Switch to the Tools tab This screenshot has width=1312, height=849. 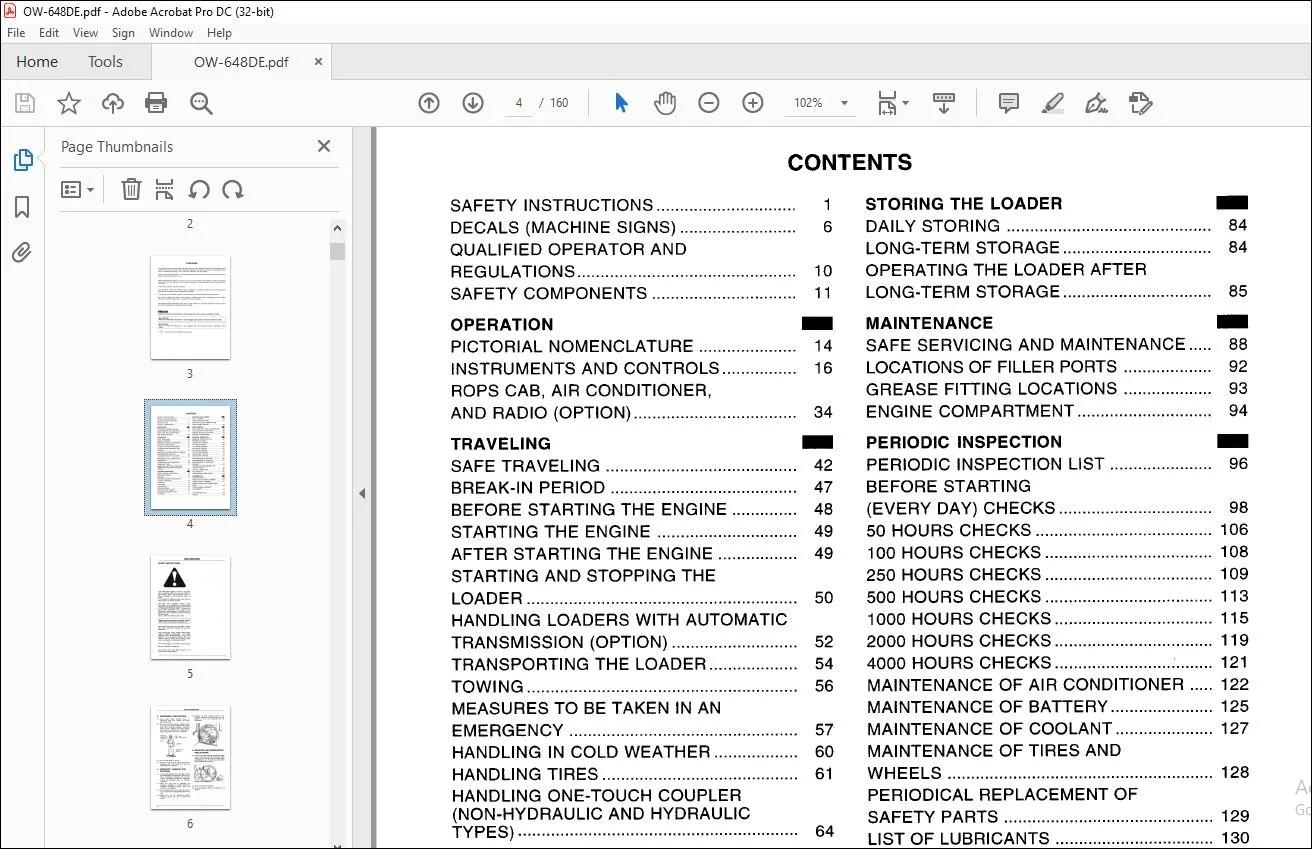(105, 62)
